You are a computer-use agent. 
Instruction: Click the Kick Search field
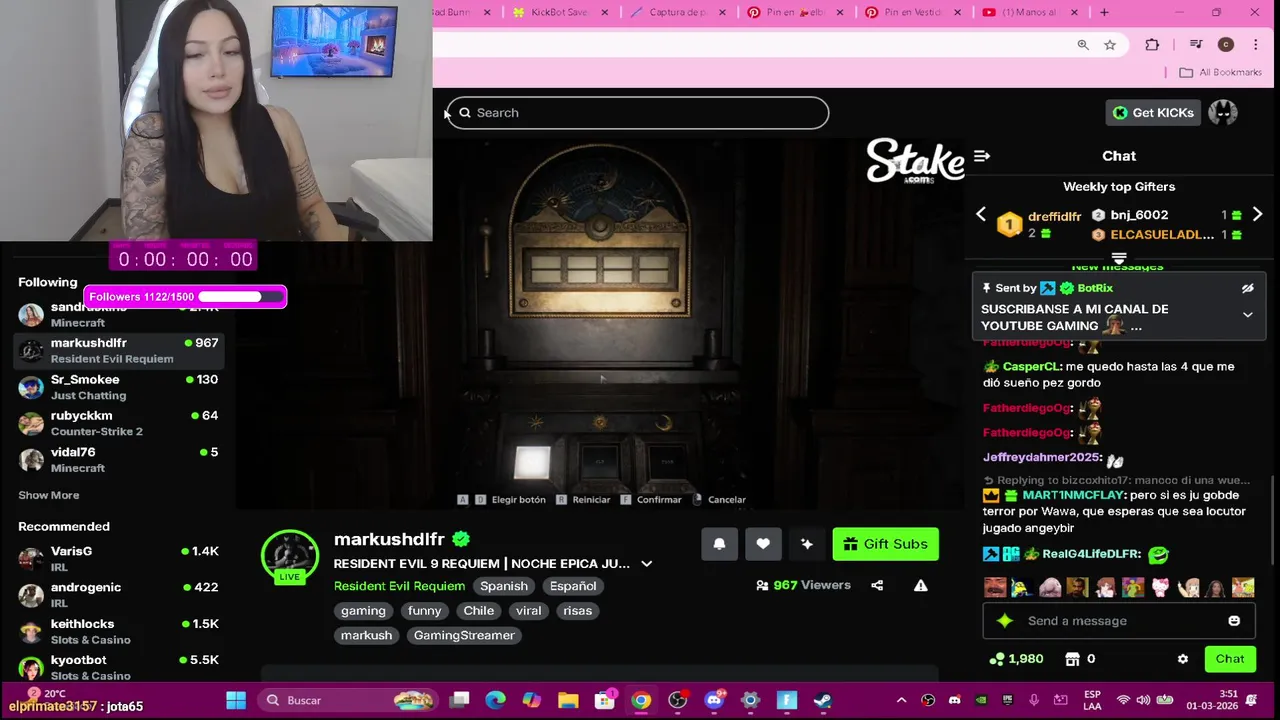(x=638, y=113)
